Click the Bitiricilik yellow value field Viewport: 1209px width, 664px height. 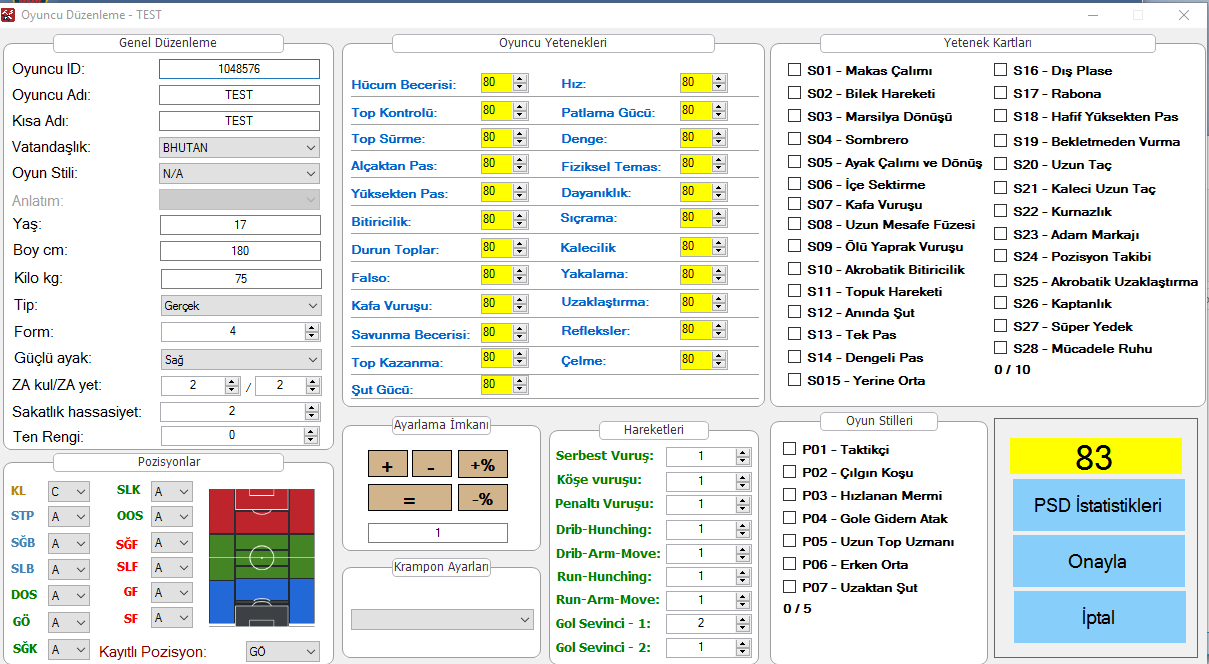(496, 220)
